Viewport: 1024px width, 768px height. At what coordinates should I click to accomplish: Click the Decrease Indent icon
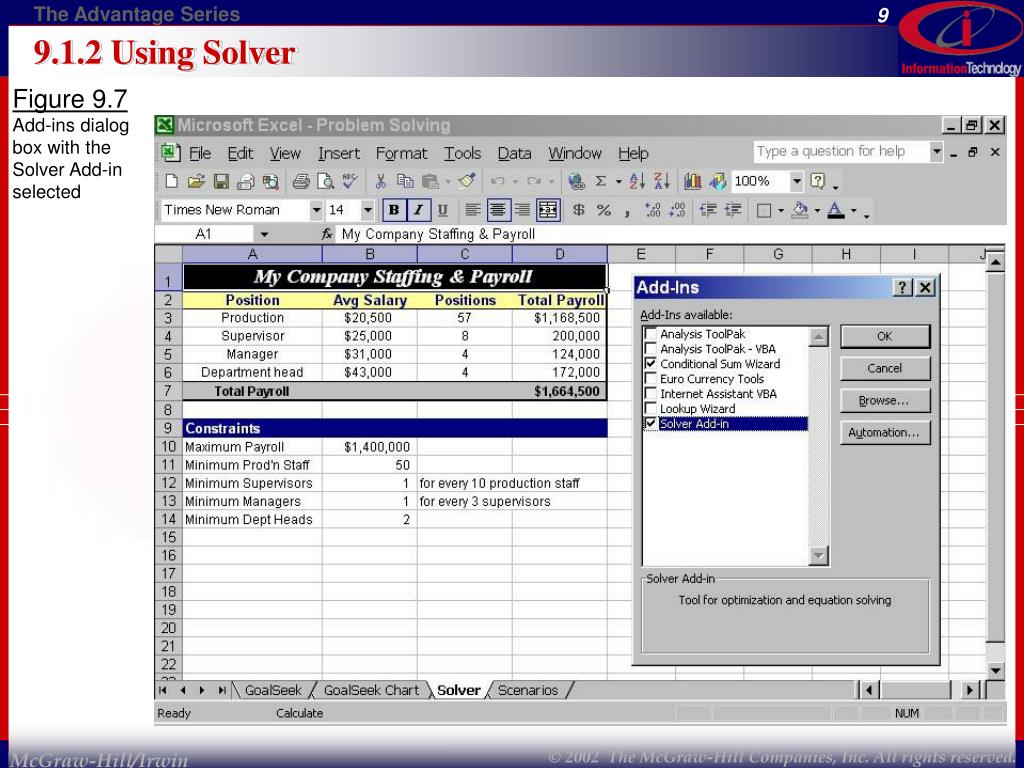click(708, 210)
